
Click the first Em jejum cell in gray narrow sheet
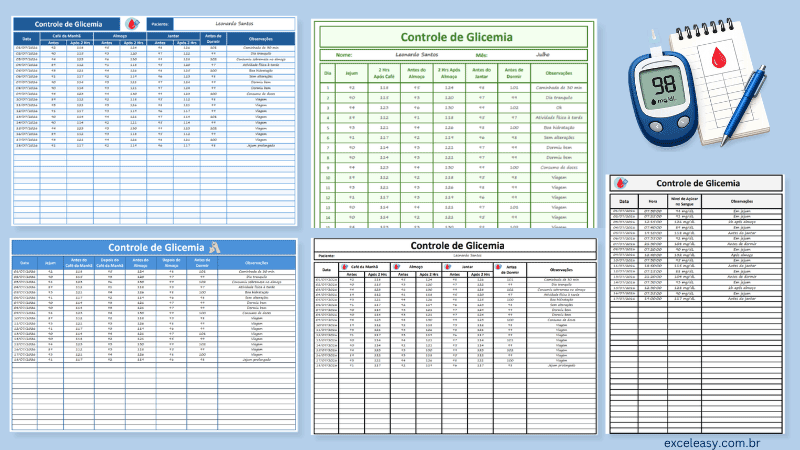[742, 211]
